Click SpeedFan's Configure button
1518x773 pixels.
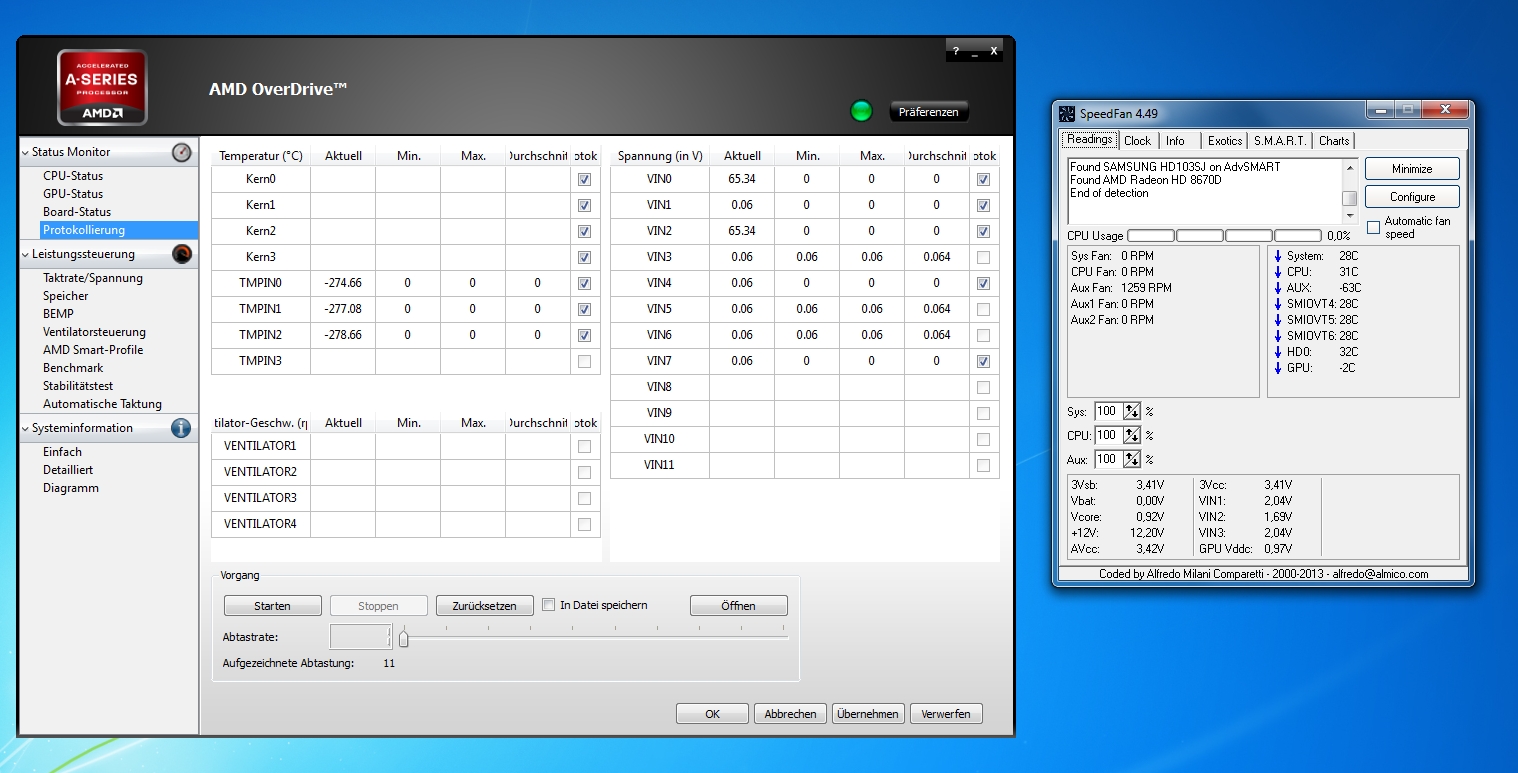[1412, 197]
